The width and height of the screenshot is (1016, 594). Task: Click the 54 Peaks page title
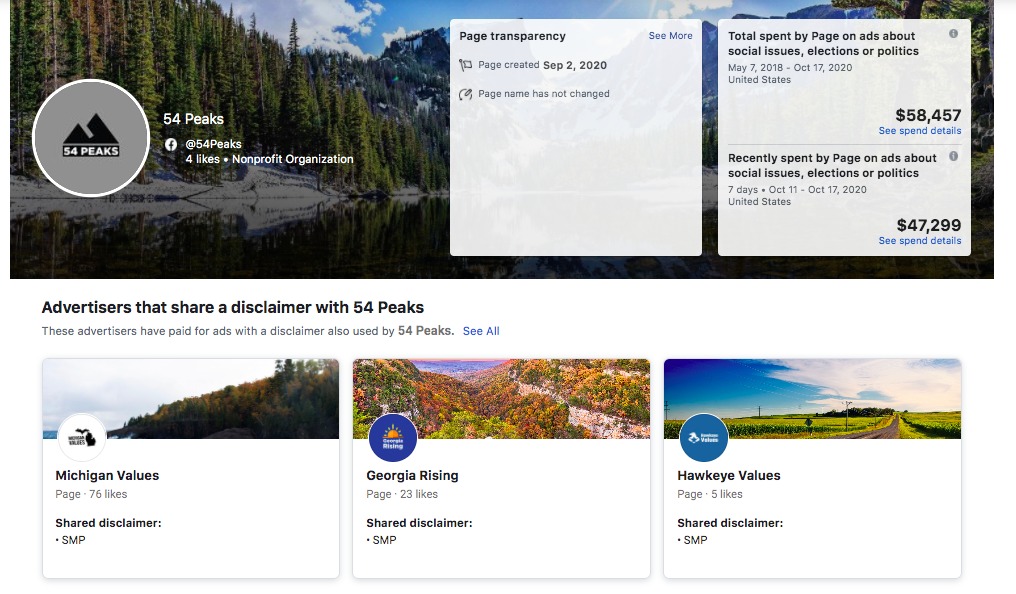[x=194, y=119]
